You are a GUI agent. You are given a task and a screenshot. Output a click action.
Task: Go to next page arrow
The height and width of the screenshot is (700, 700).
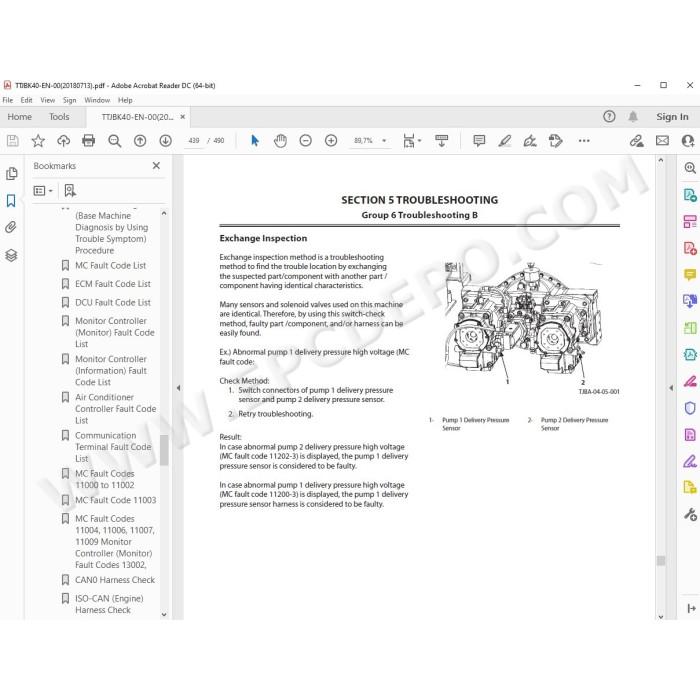pos(166,141)
